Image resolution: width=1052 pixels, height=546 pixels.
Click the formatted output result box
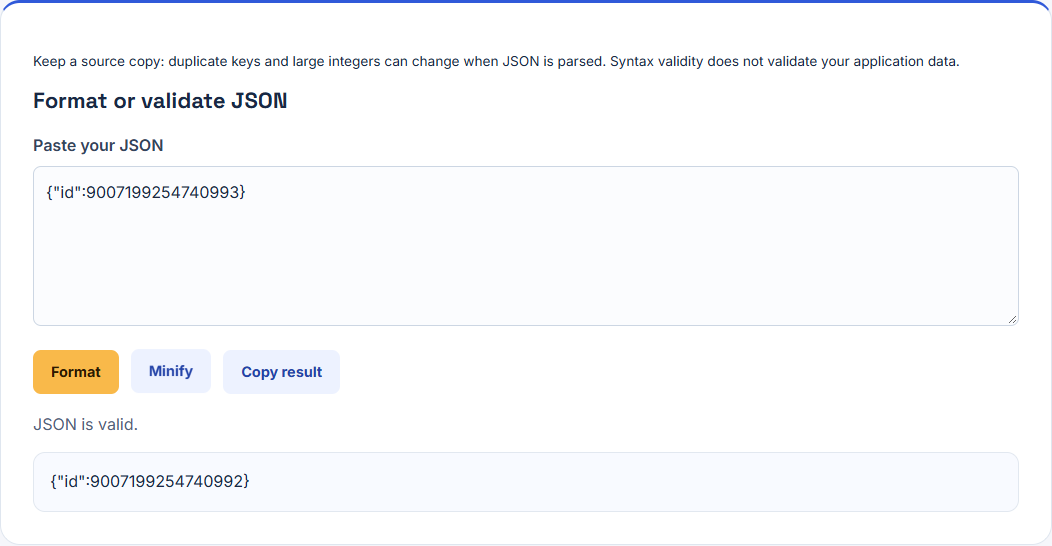525,482
